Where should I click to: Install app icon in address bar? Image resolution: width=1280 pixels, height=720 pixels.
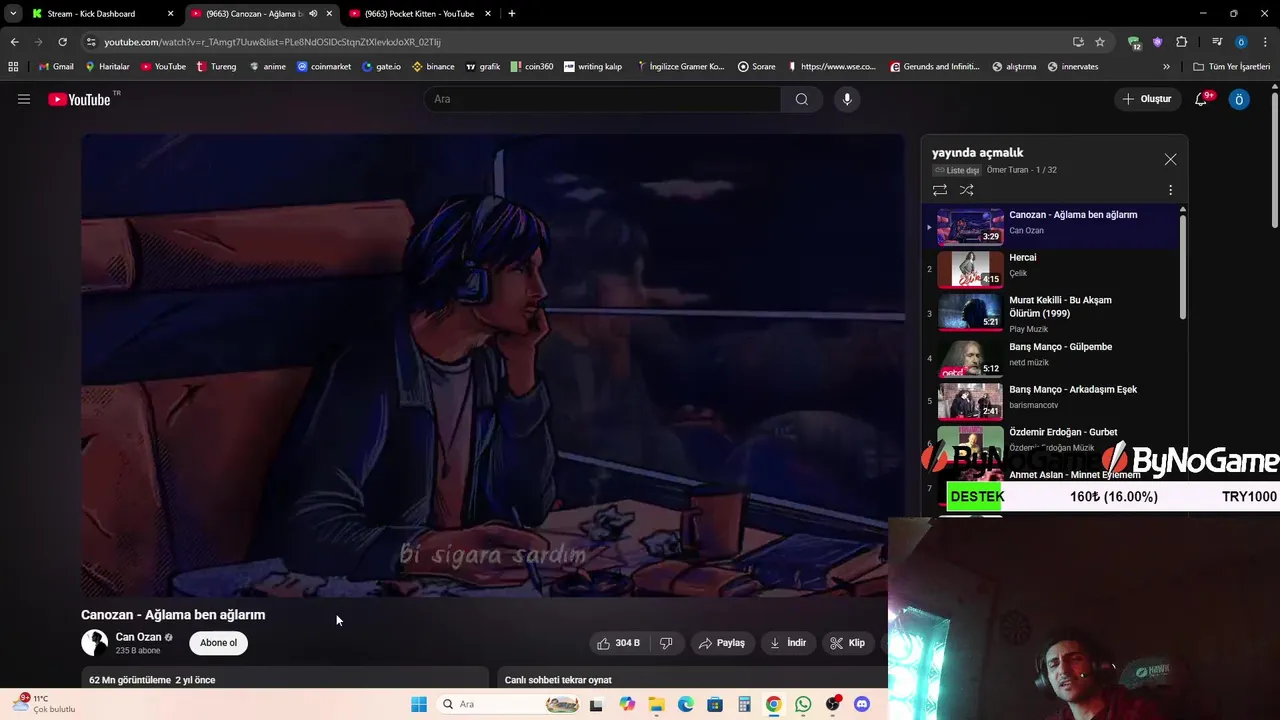click(1078, 42)
